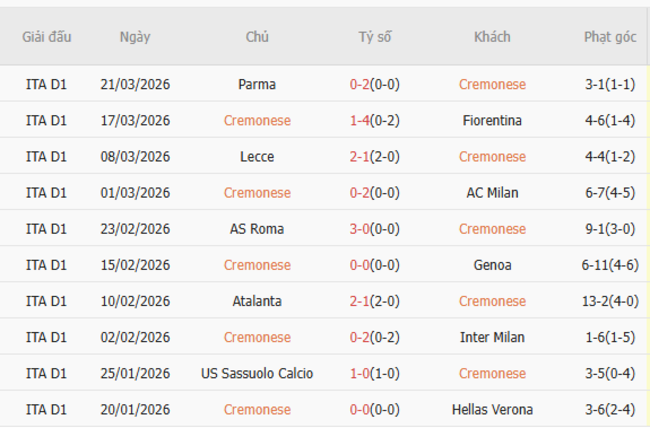Open the Fiorentina team link

(492, 120)
